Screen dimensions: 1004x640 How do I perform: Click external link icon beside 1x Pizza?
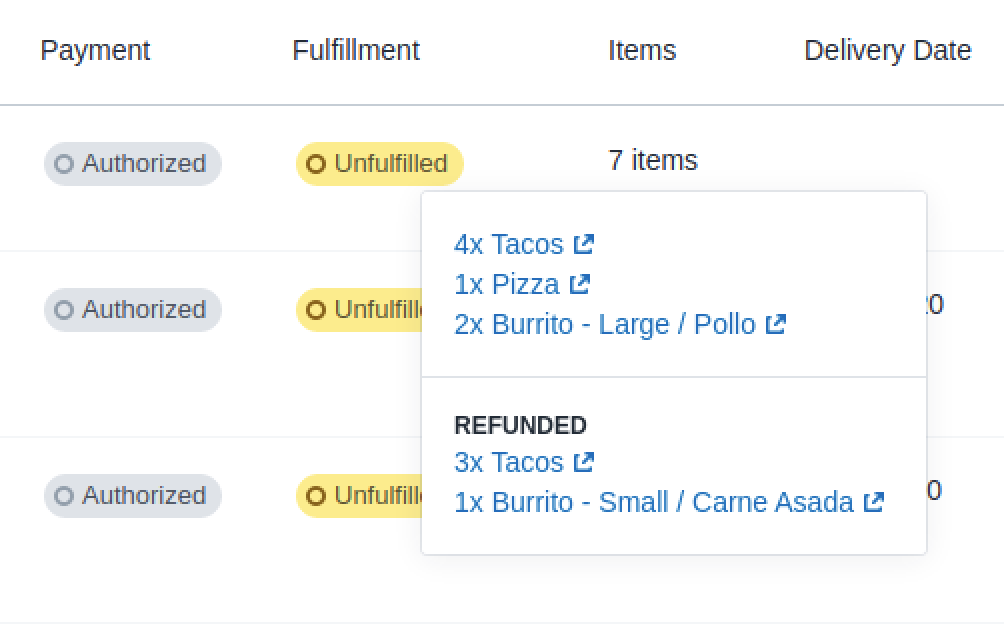(x=580, y=284)
